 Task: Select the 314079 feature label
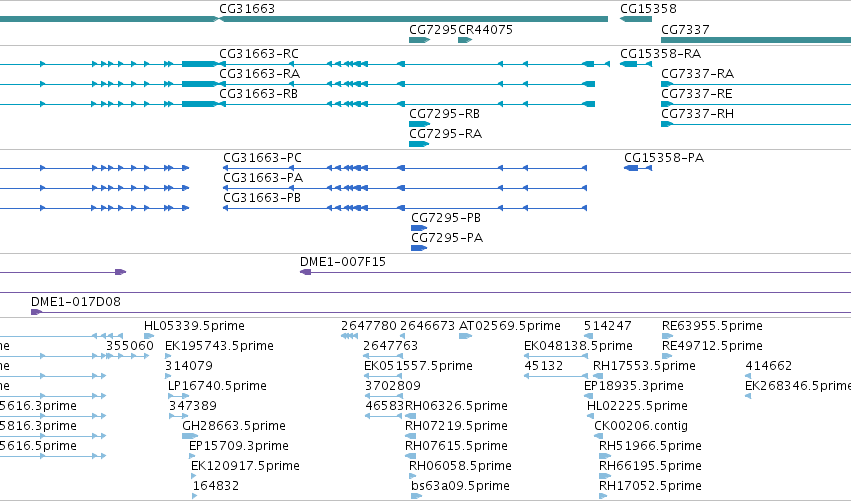(189, 366)
